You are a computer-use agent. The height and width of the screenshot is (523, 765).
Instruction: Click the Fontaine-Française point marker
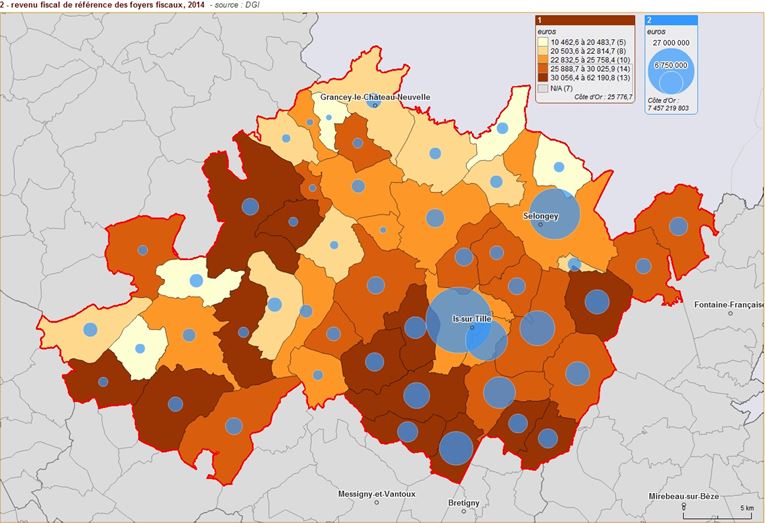coord(730,313)
